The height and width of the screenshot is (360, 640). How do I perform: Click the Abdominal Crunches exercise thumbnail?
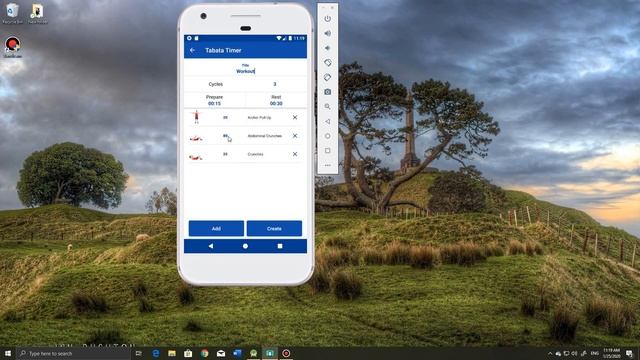click(196, 138)
